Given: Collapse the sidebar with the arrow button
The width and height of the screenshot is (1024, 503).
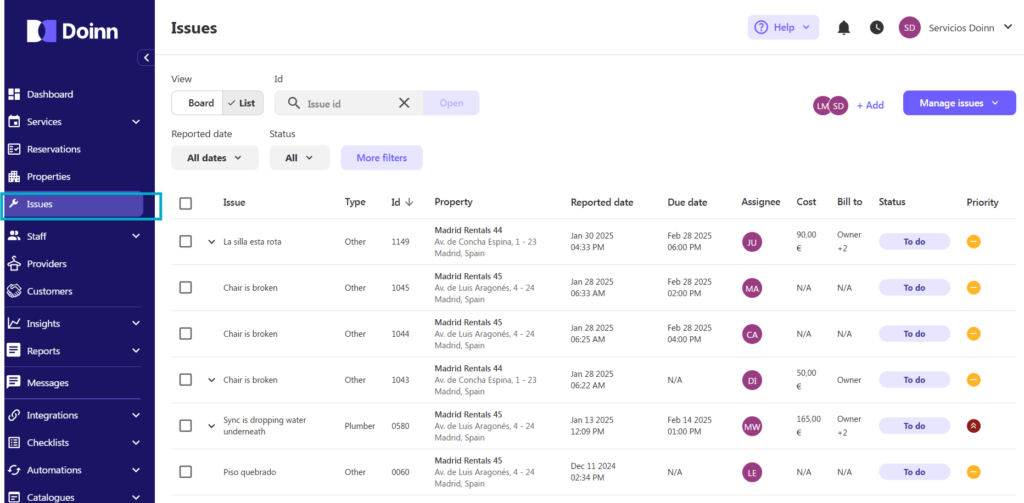Looking at the screenshot, I should pyautogui.click(x=146, y=57).
